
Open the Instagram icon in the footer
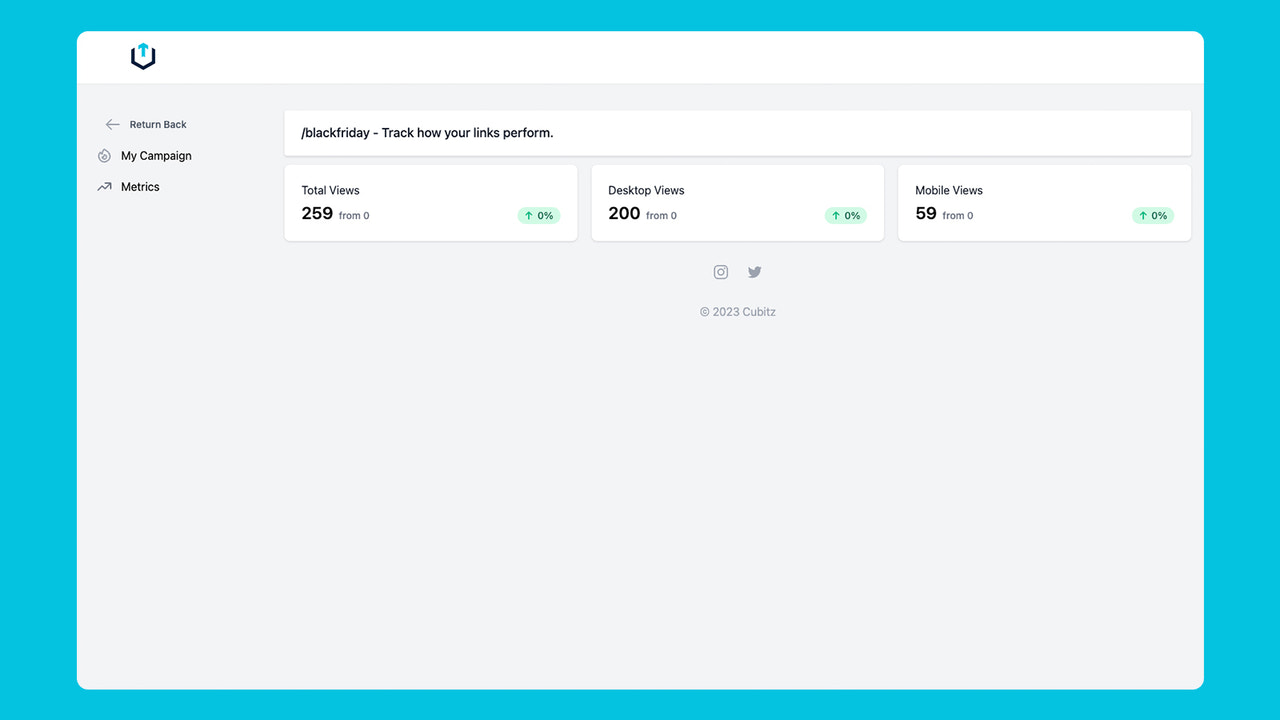(721, 271)
